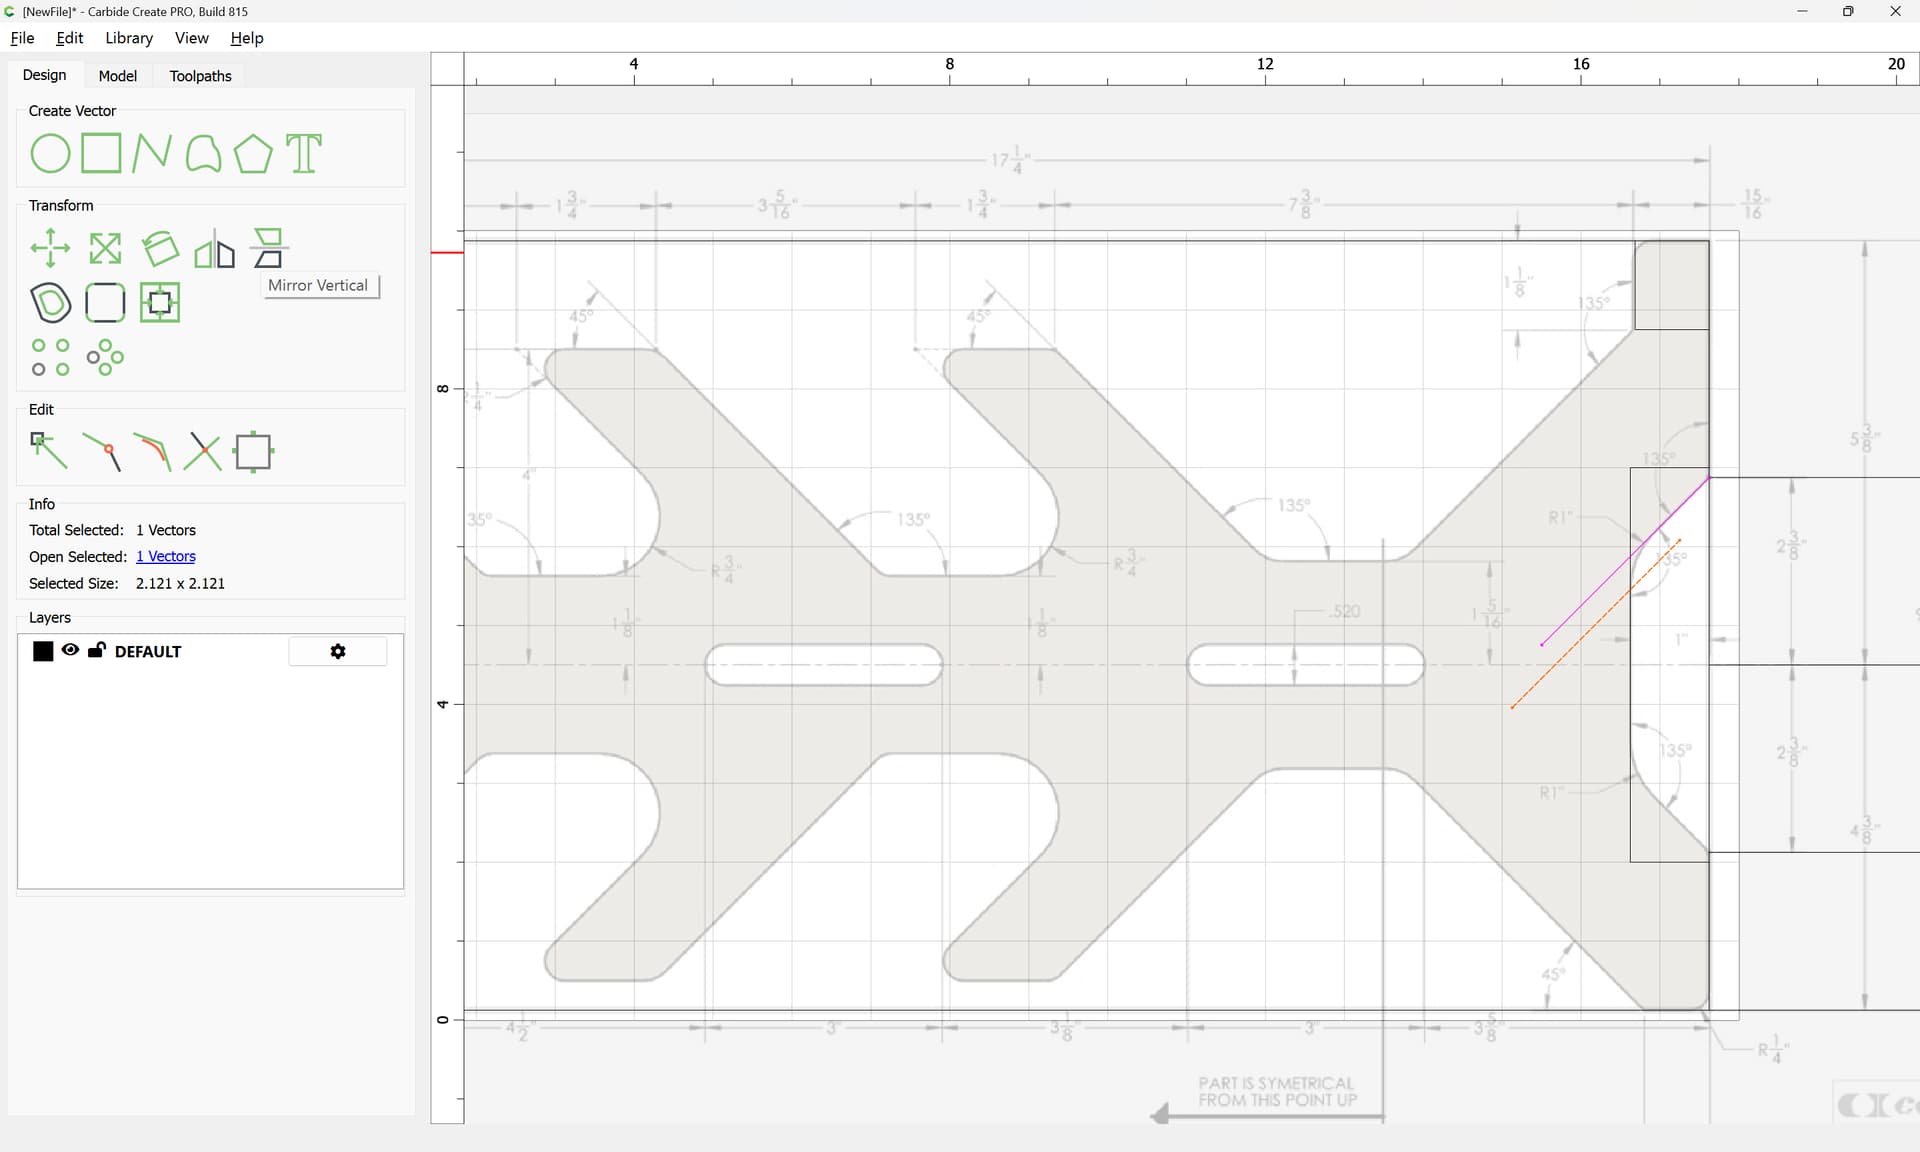Click the magenta diagonal line on canvas

[1625, 561]
